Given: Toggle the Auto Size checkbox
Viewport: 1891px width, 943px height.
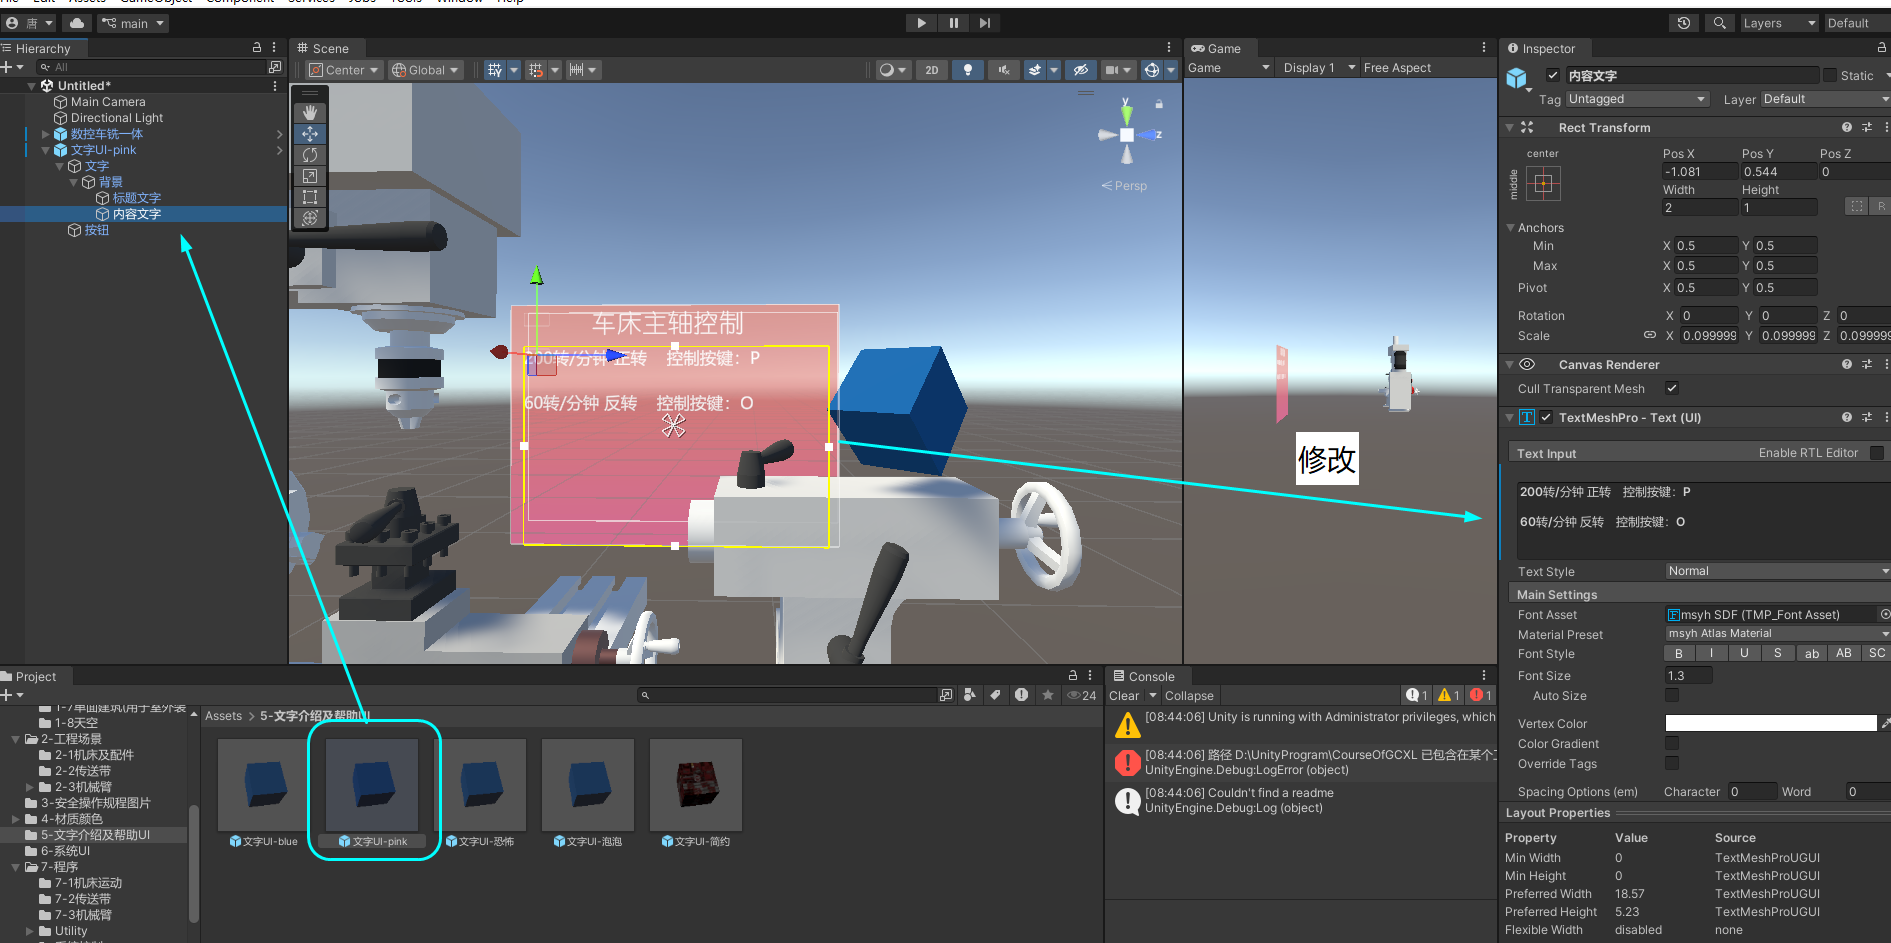Looking at the screenshot, I should point(1672,695).
